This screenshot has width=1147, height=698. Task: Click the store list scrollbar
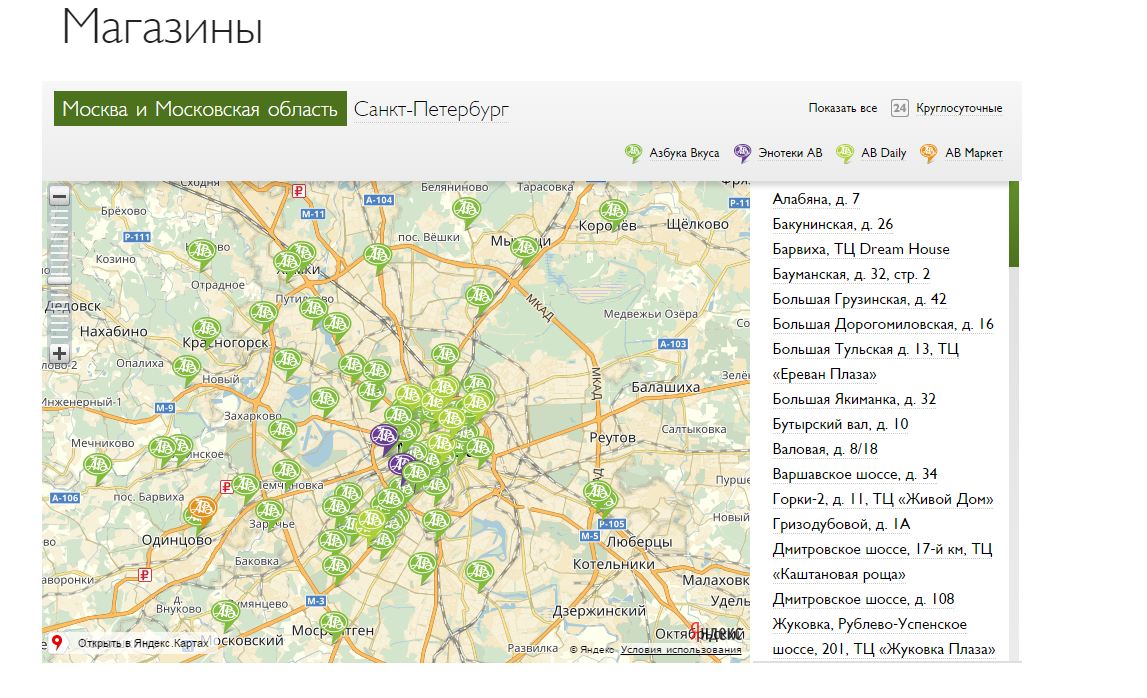pos(1014,224)
